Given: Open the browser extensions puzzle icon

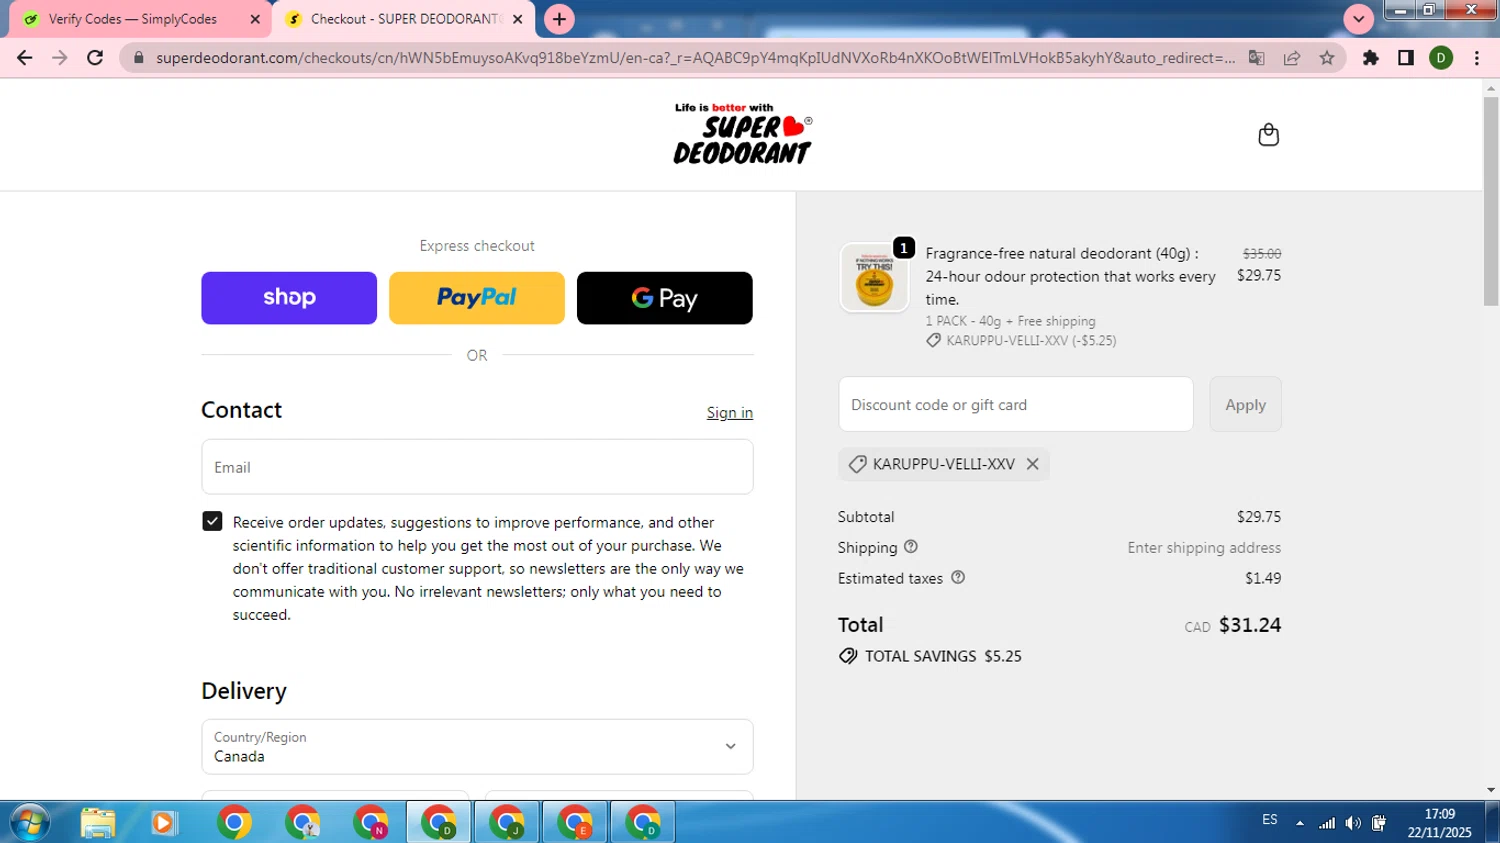Looking at the screenshot, I should tap(1371, 58).
